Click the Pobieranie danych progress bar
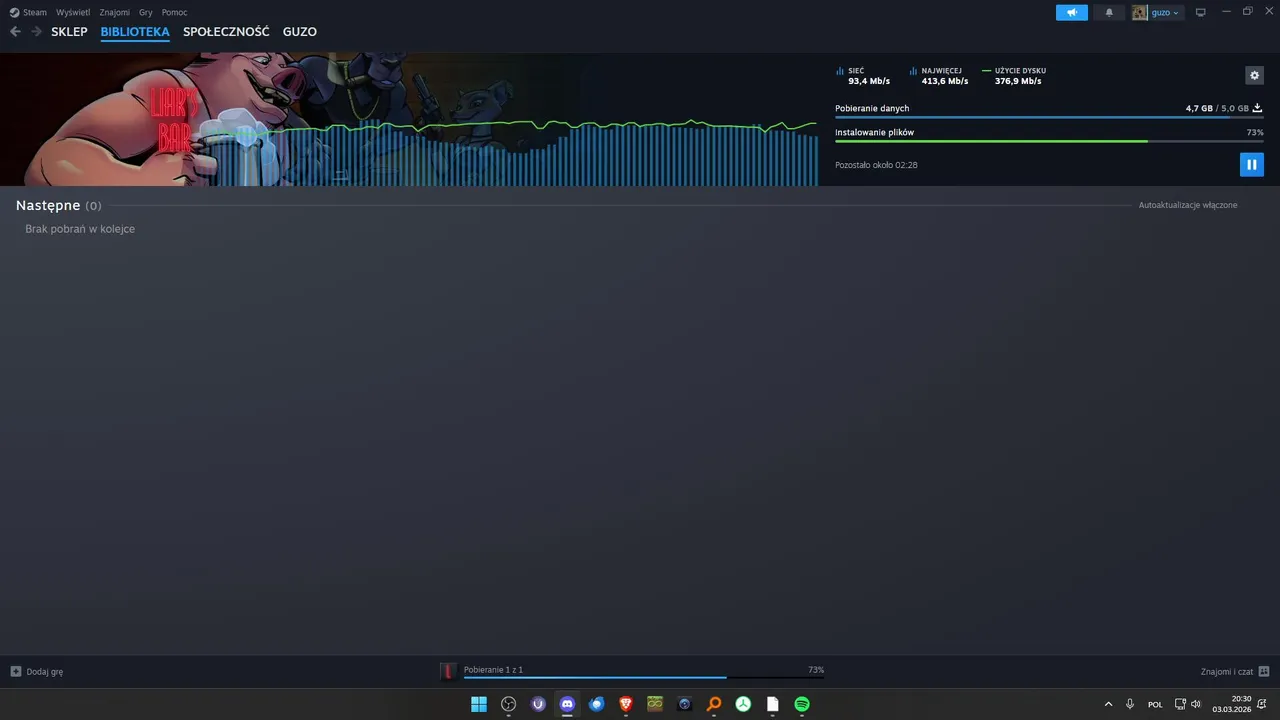 point(1049,118)
